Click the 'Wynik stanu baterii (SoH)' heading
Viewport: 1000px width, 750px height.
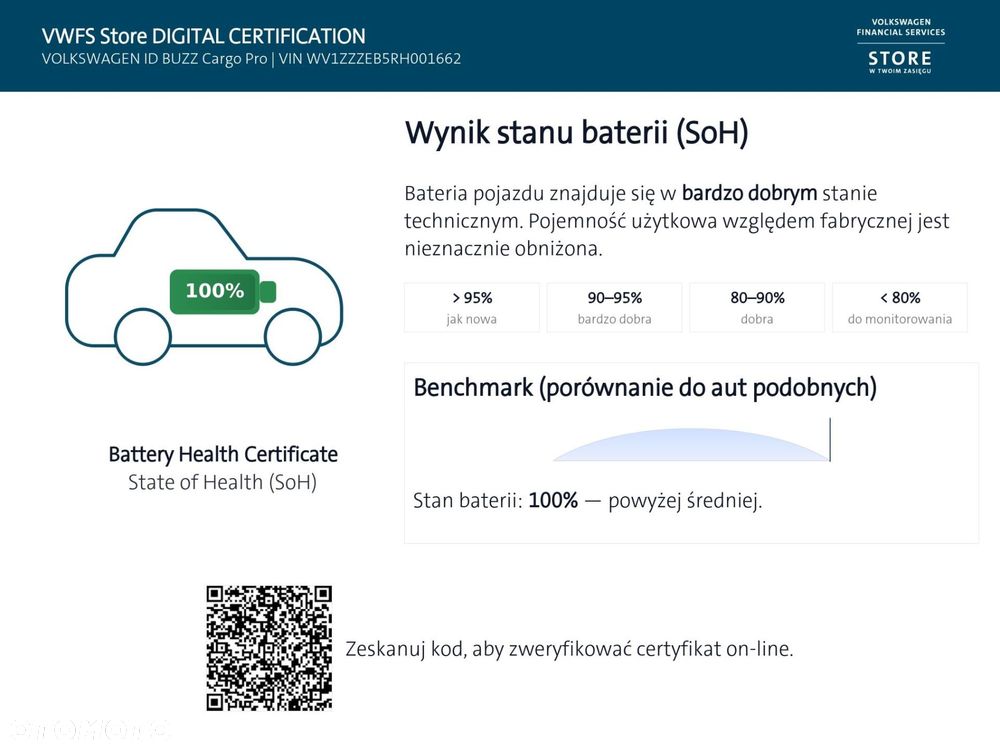(577, 133)
